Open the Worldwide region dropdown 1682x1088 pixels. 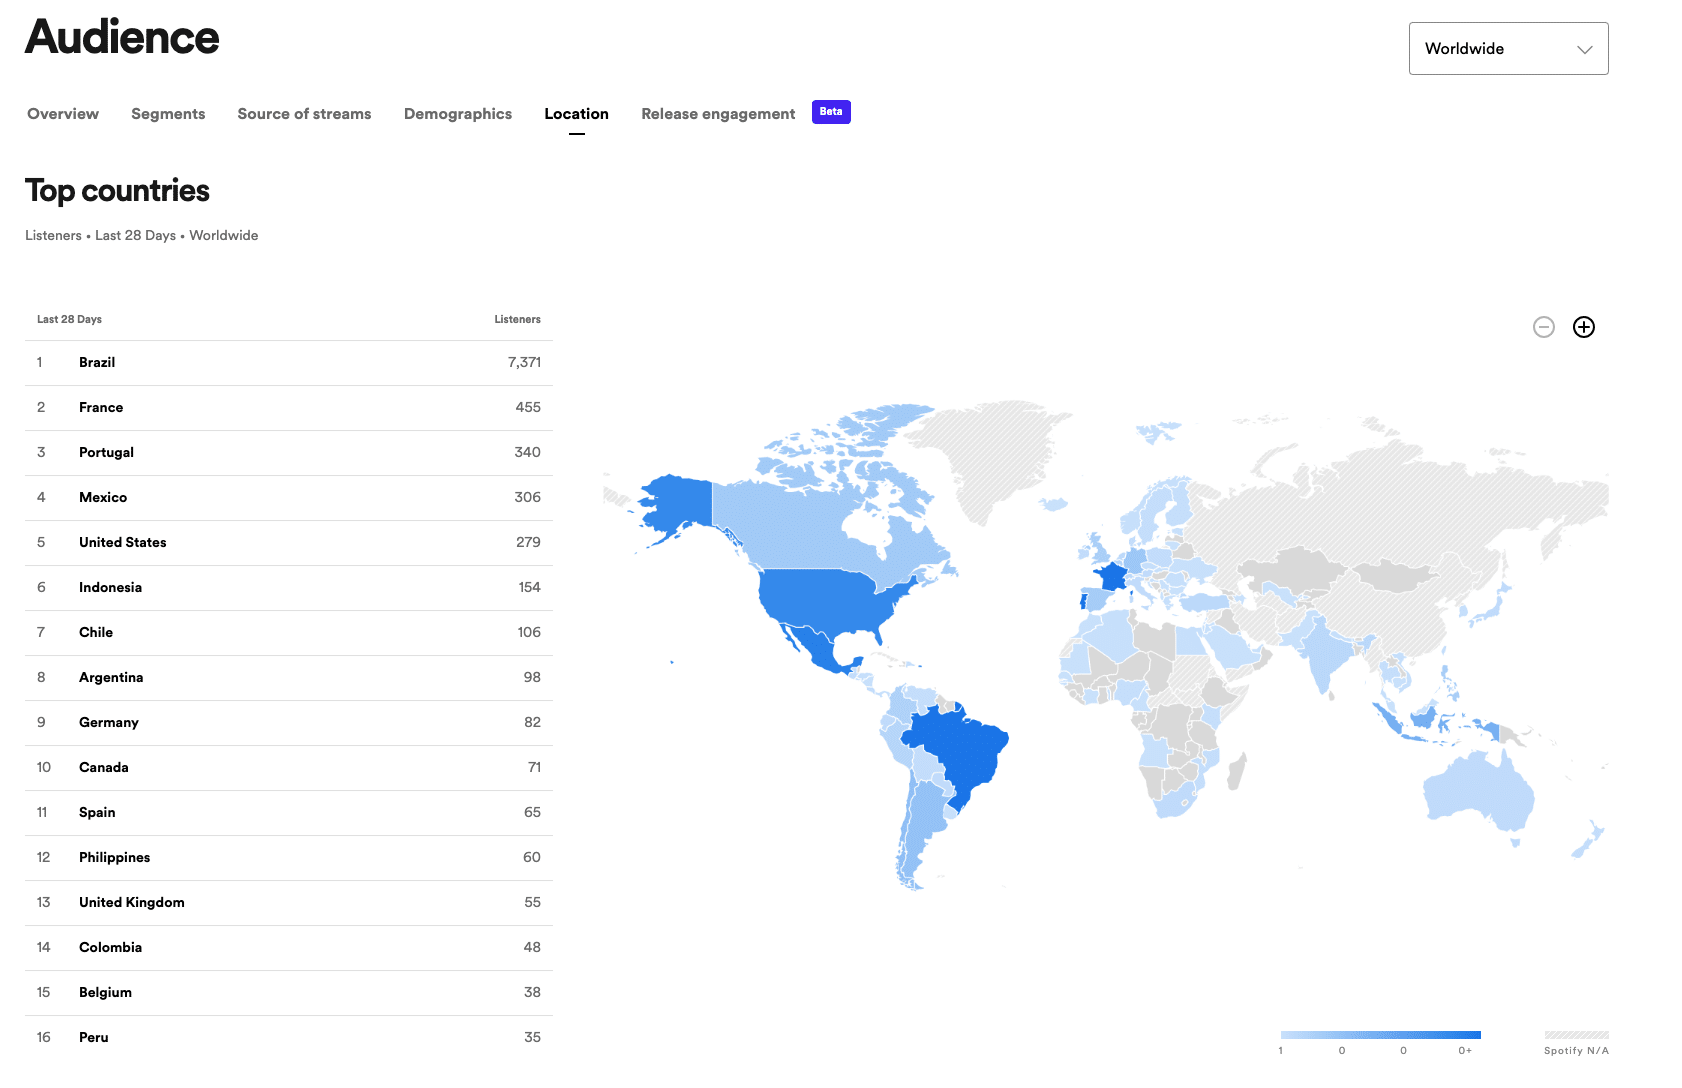click(x=1508, y=48)
